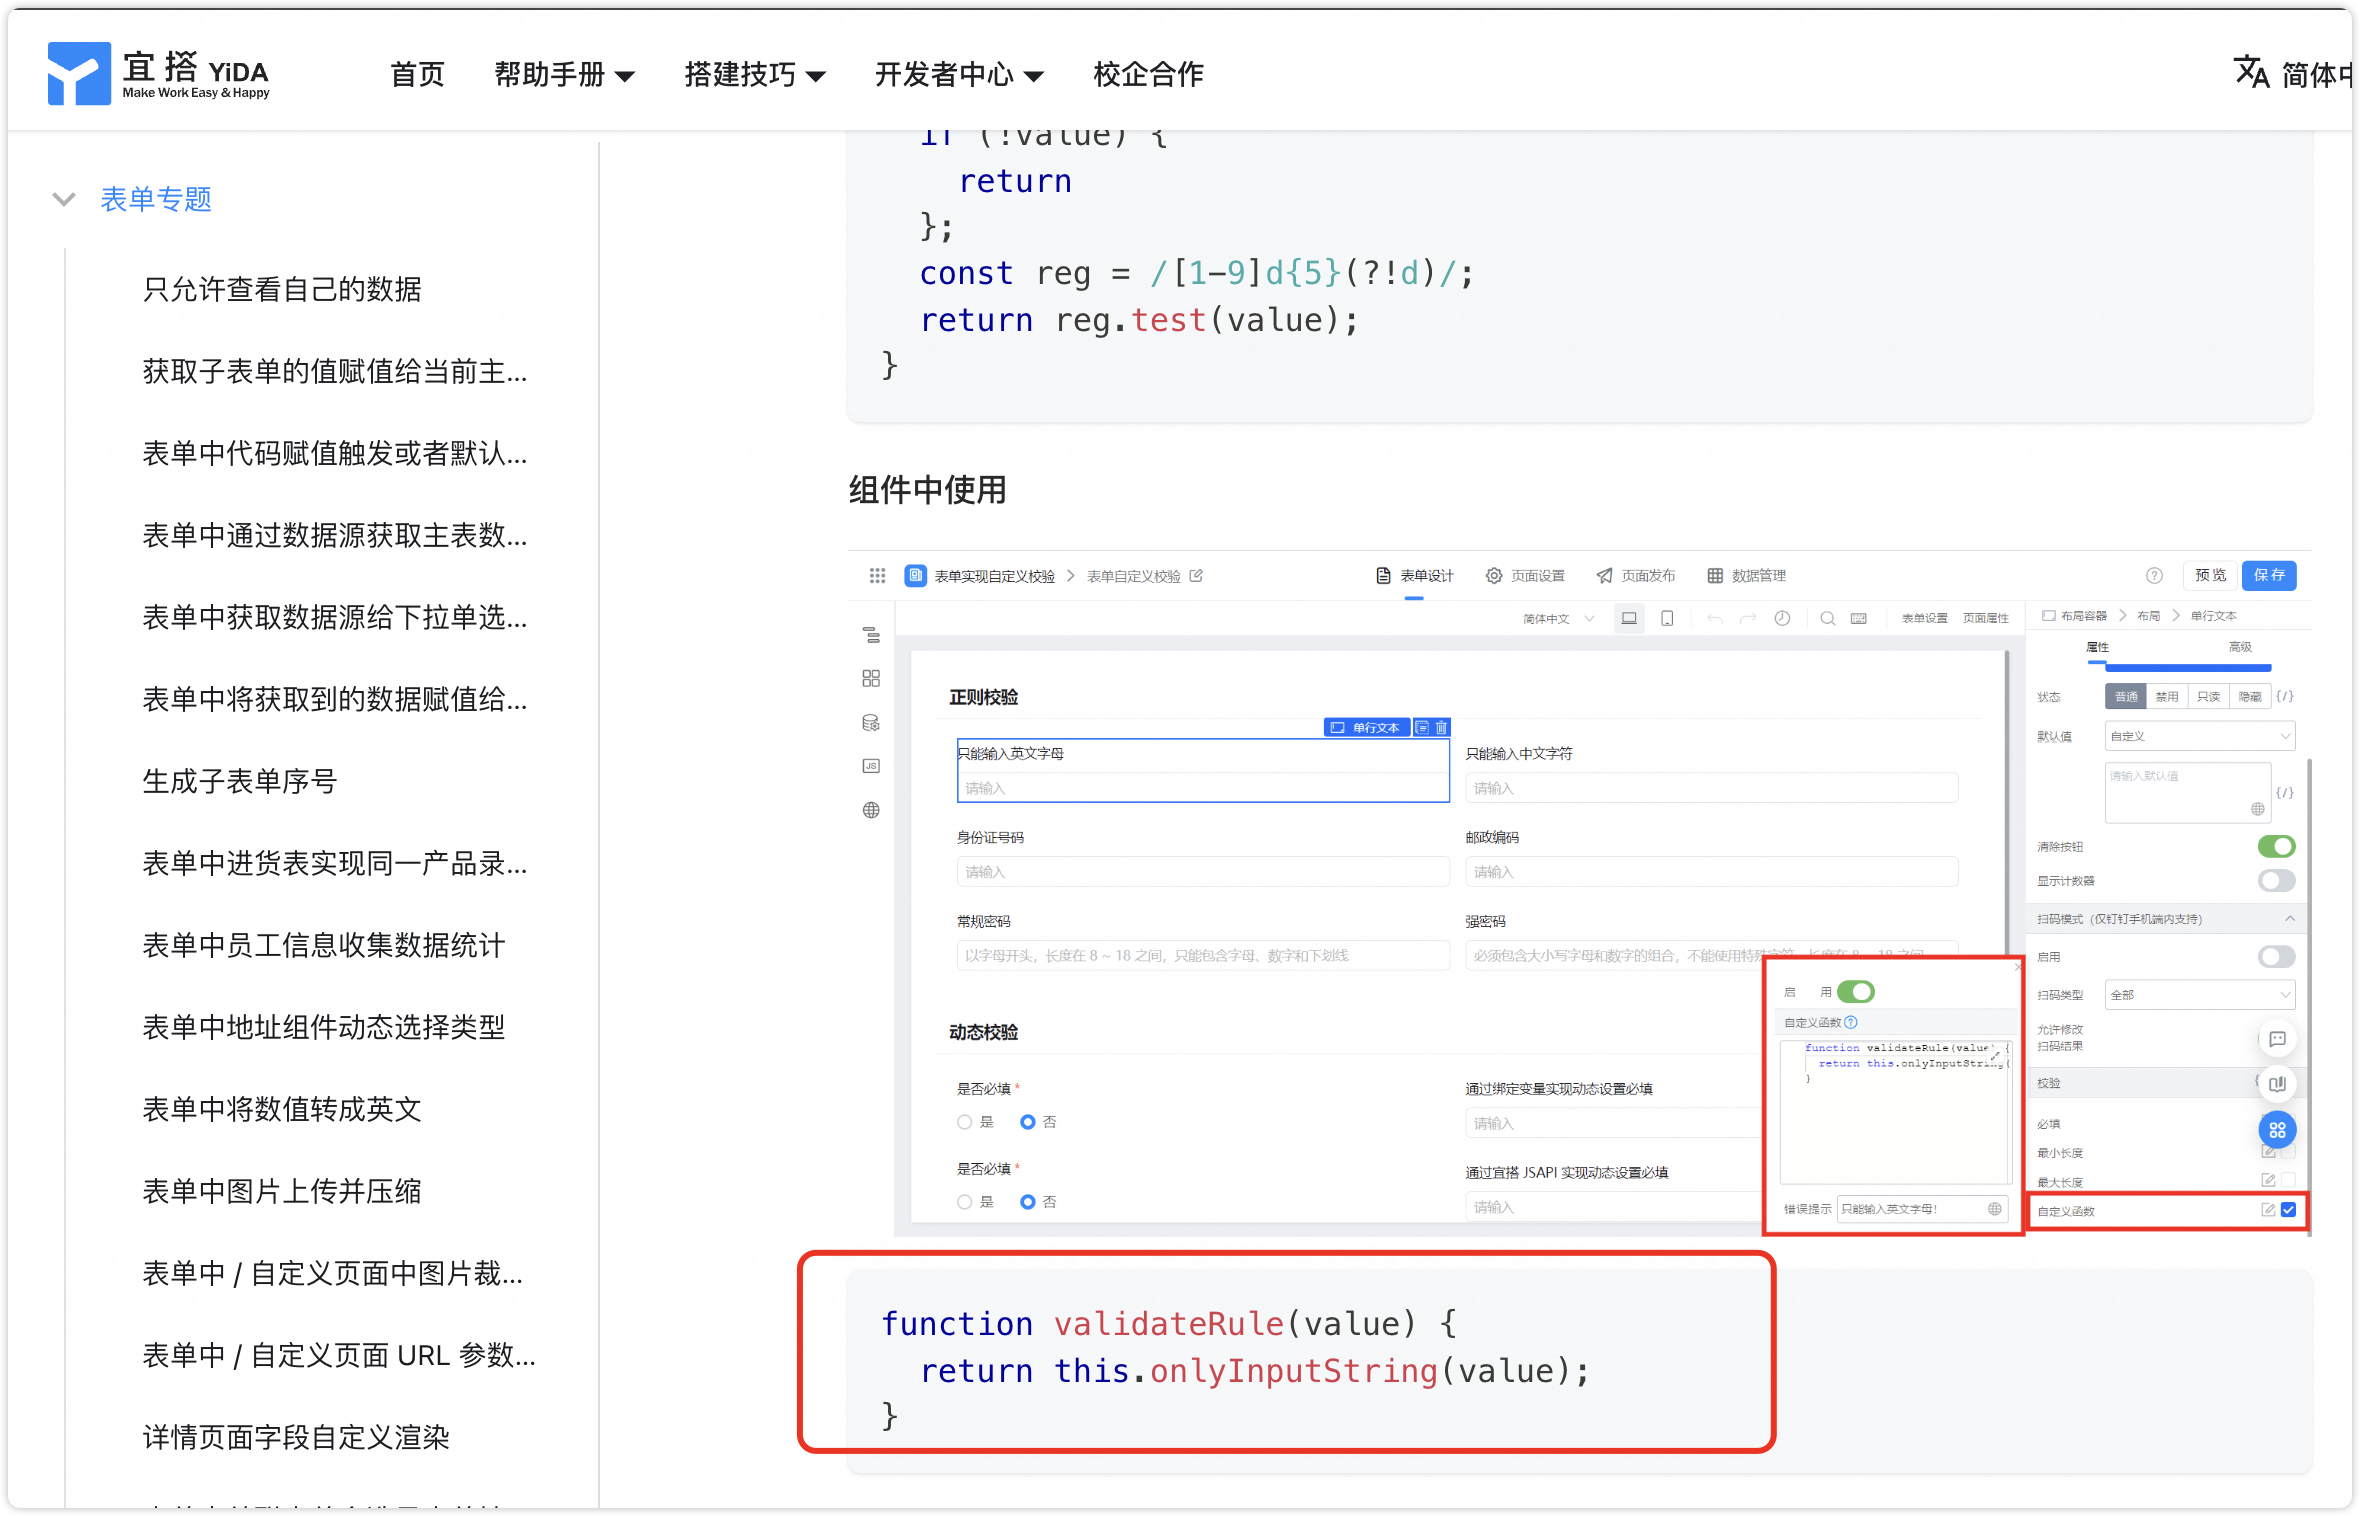Click the data source database icon
This screenshot has width=2360, height=1516.
coord(871,722)
